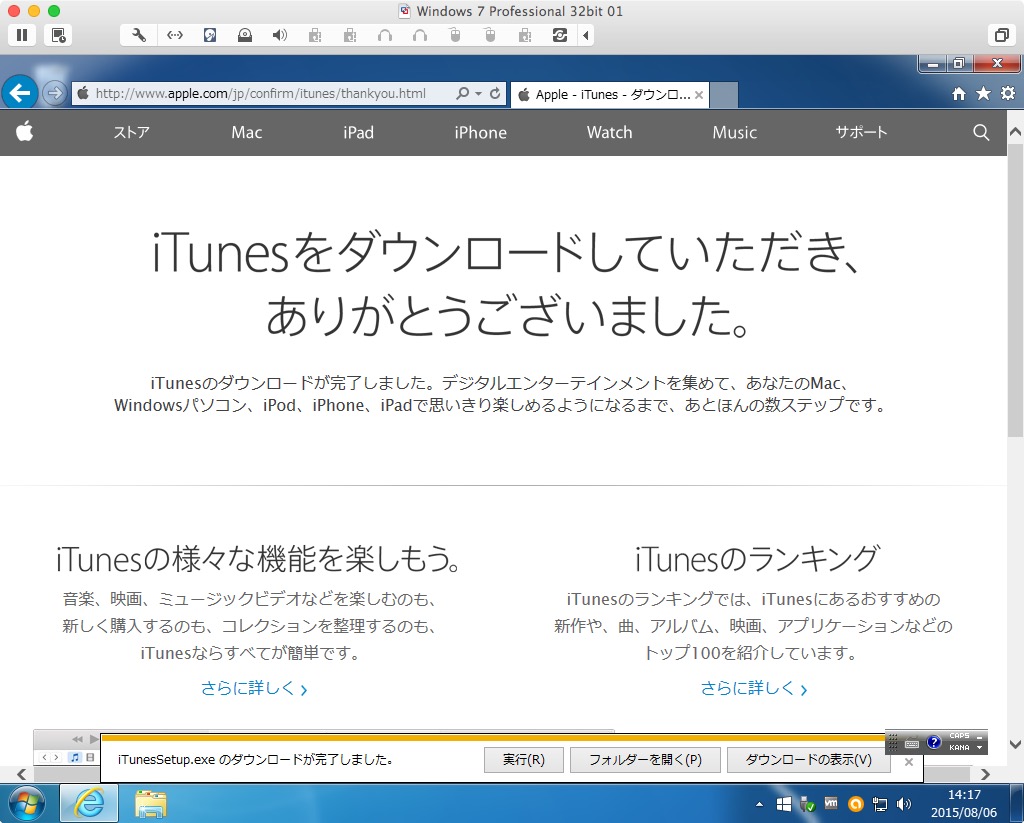Screen dimensions: 1024x823
Task: Click the network adapter icon in VMware toolbar
Action: [174, 35]
